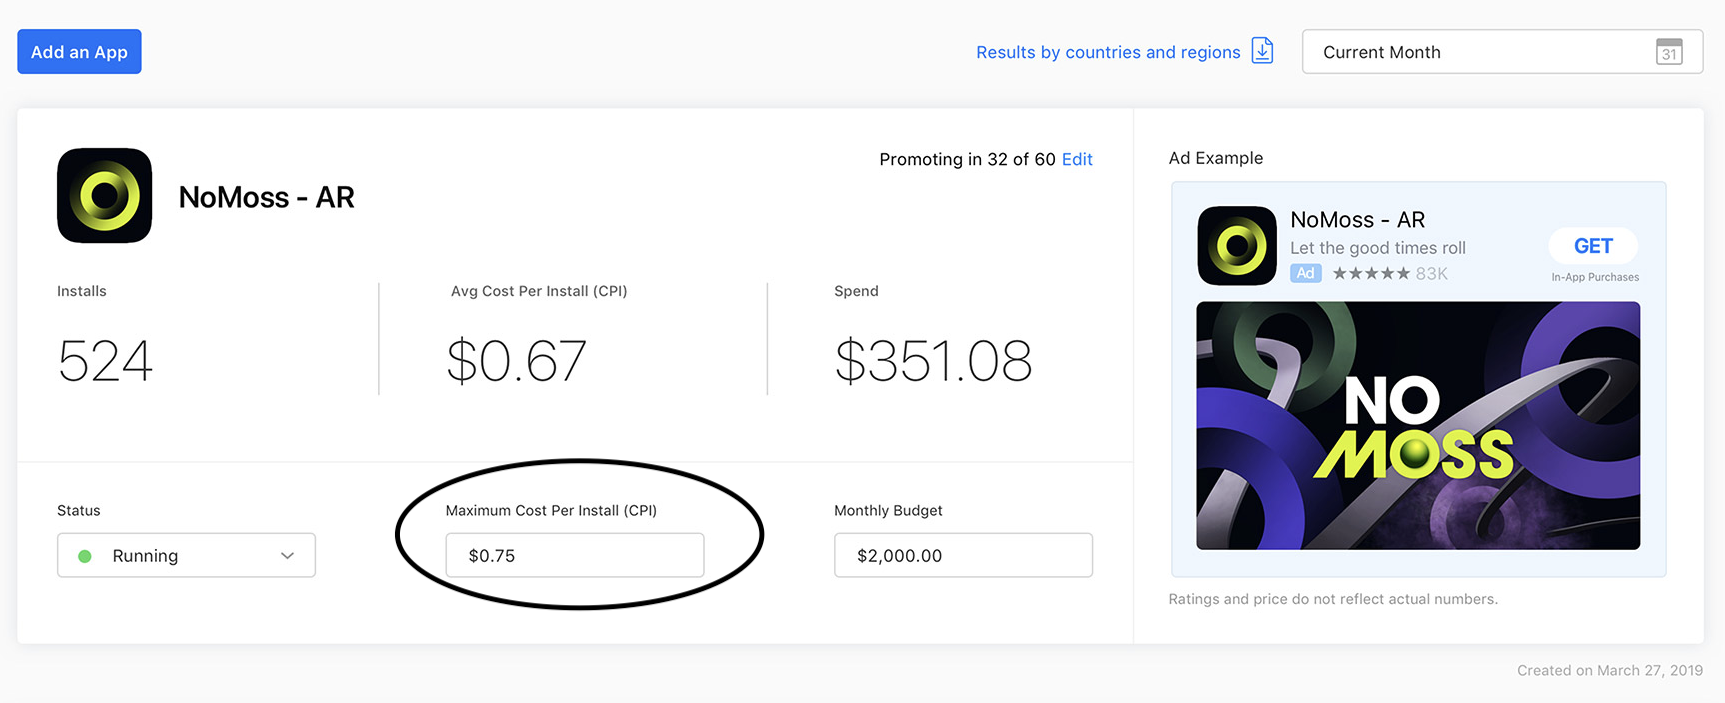
Task: Click the NoMoss icon in the Ad Example preview
Action: [1237, 245]
